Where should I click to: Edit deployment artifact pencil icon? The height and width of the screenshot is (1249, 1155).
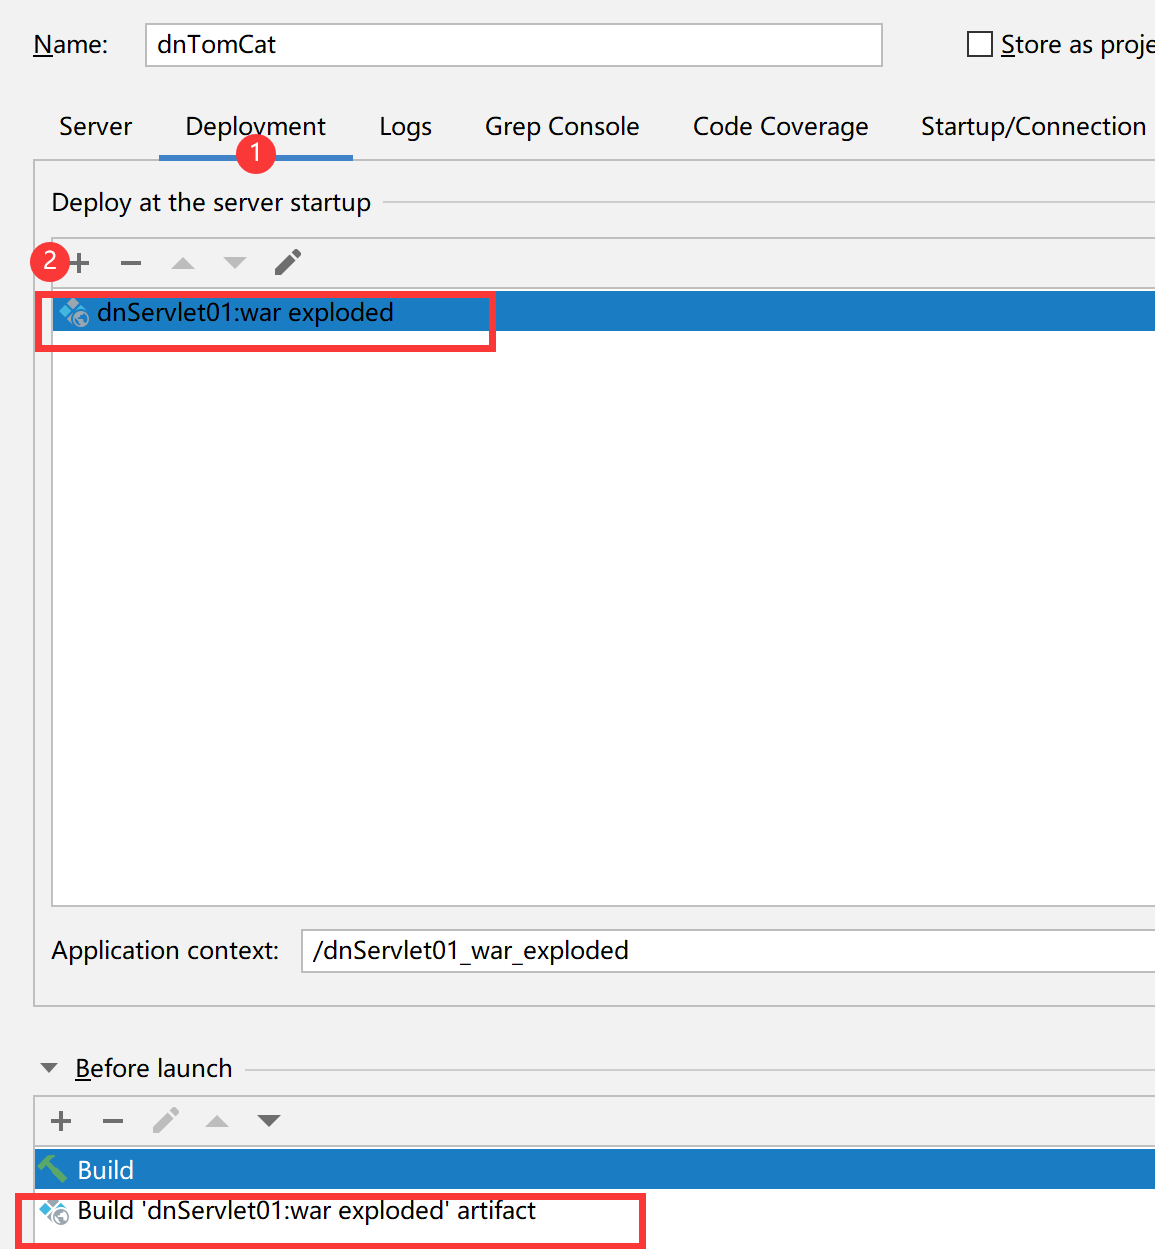click(x=288, y=262)
